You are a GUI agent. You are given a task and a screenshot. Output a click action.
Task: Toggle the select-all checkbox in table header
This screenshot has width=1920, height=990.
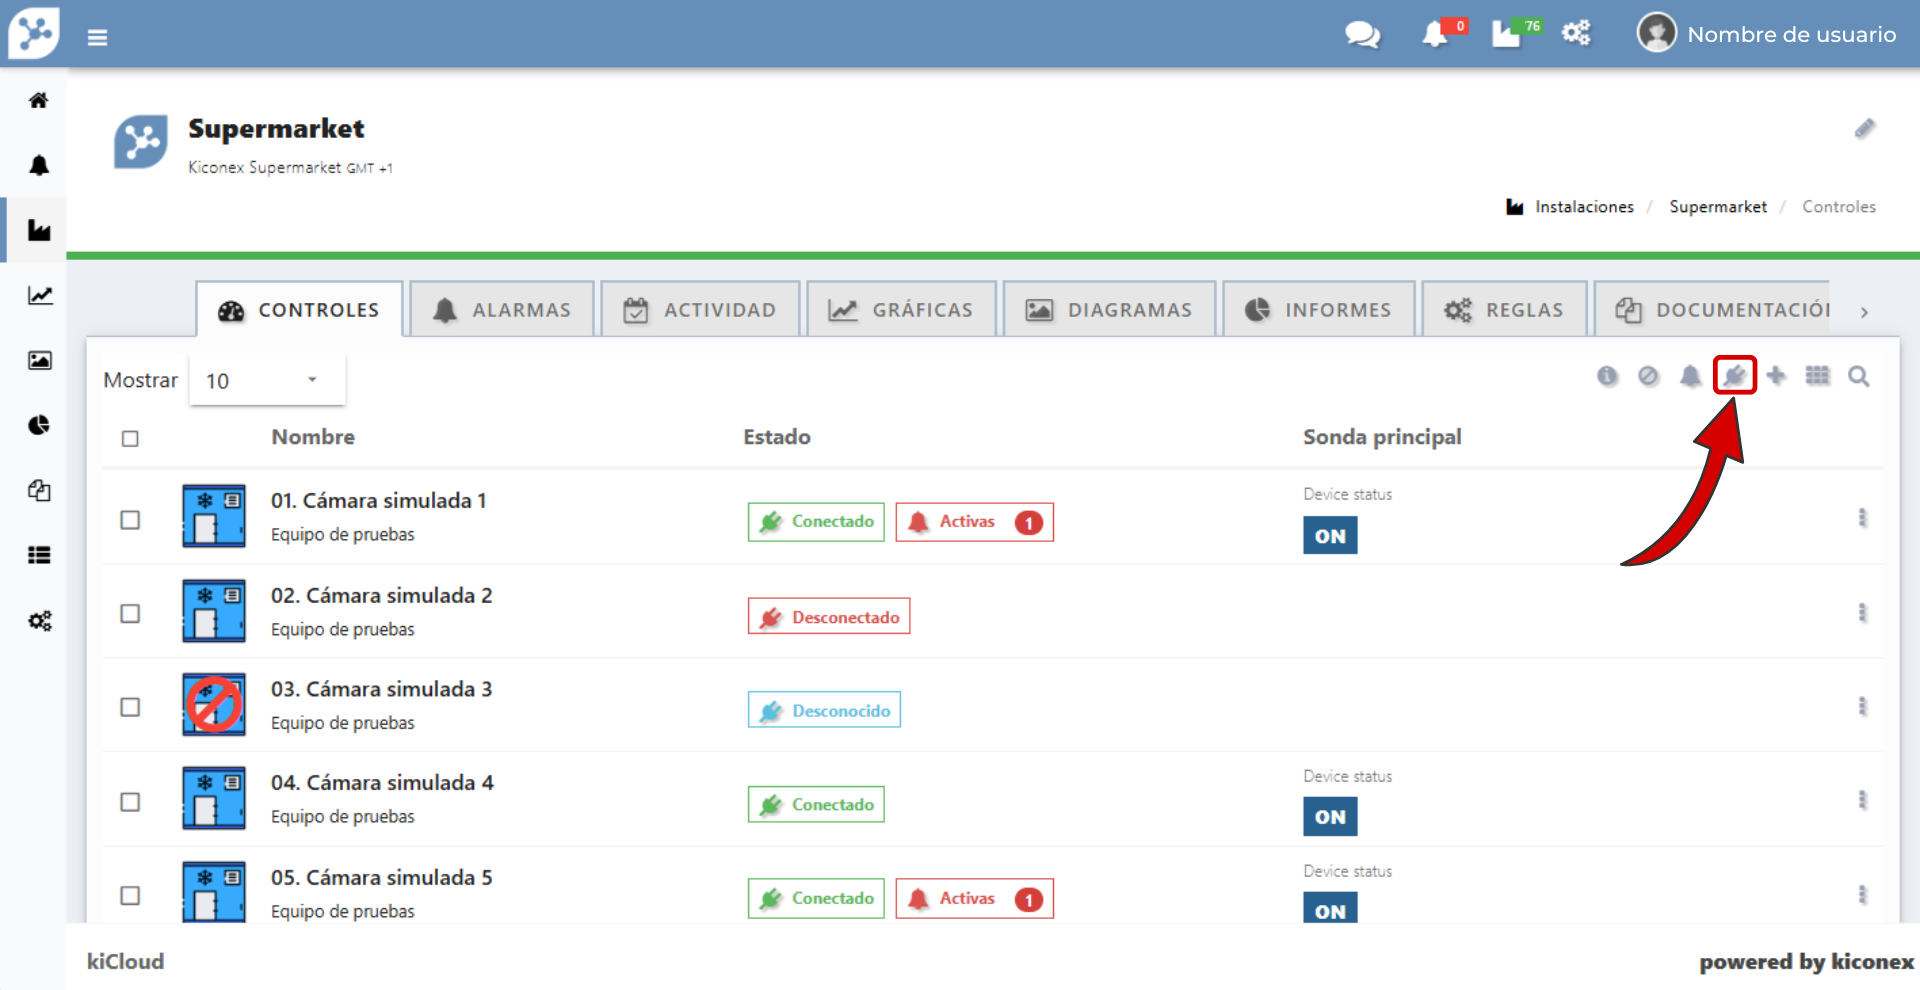click(130, 439)
